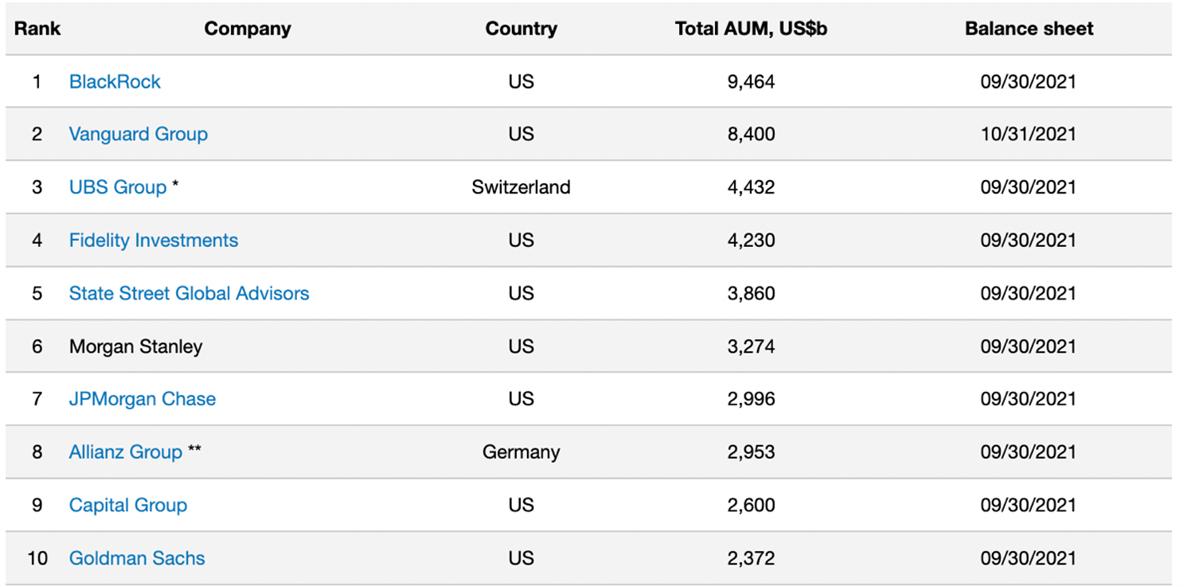Screen dimensions: 1184x587
Task: Click Vanguard's 10/31/2021 balance sheet date
Action: tap(1028, 134)
